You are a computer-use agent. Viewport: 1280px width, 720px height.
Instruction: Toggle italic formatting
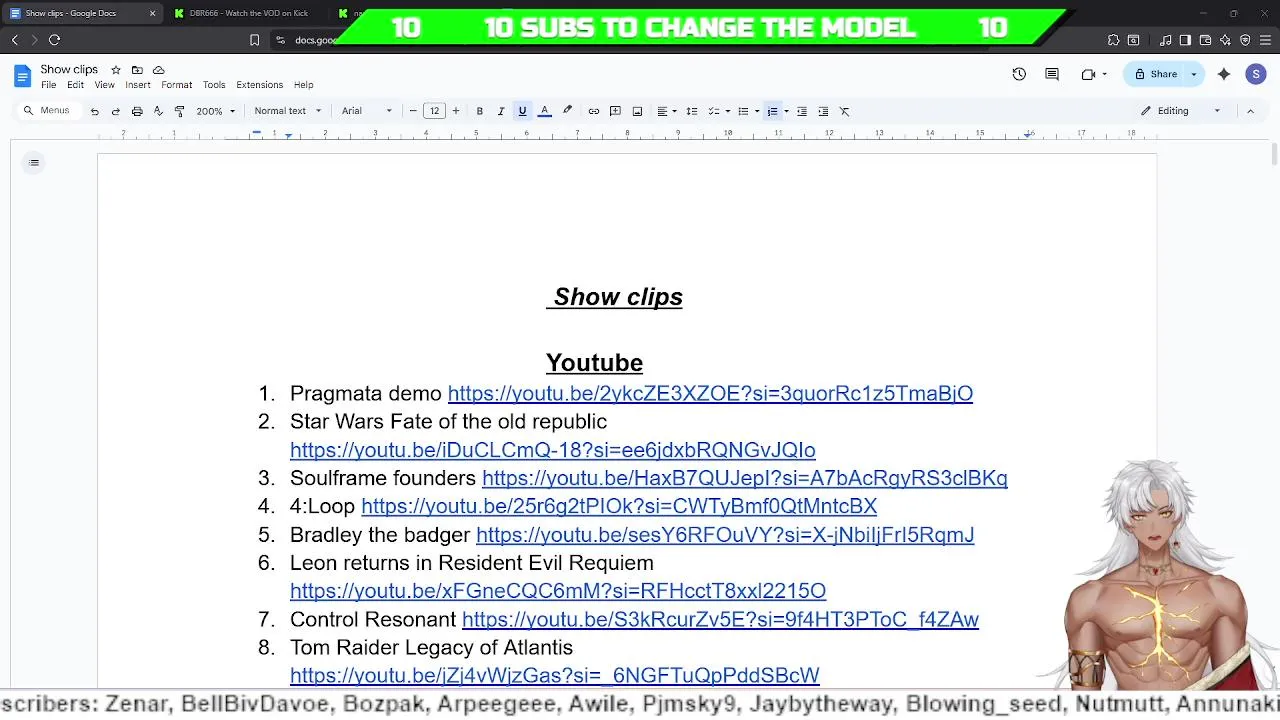[501, 111]
